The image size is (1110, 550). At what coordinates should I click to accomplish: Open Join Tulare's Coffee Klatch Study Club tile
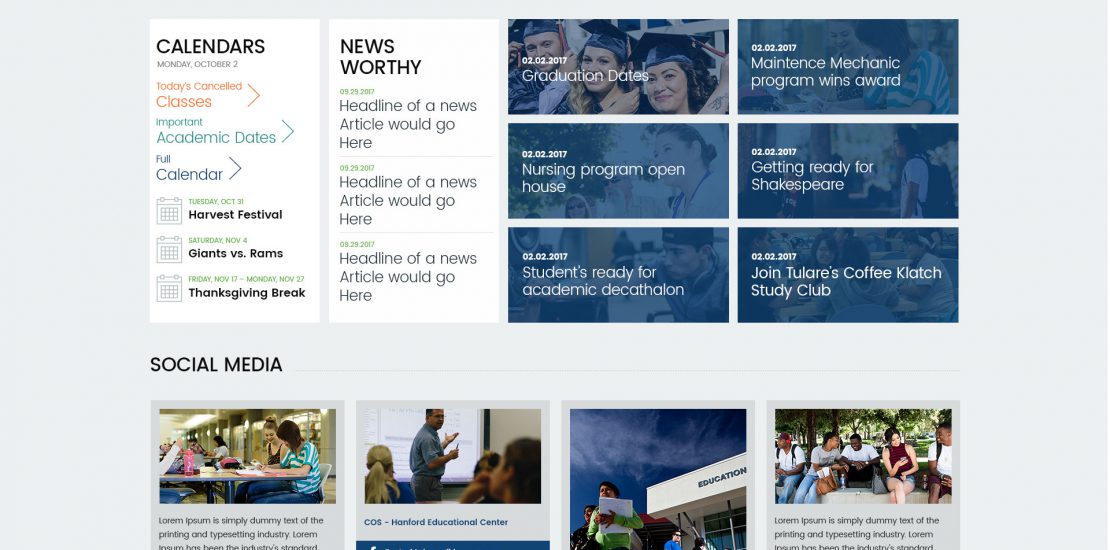[847, 275]
